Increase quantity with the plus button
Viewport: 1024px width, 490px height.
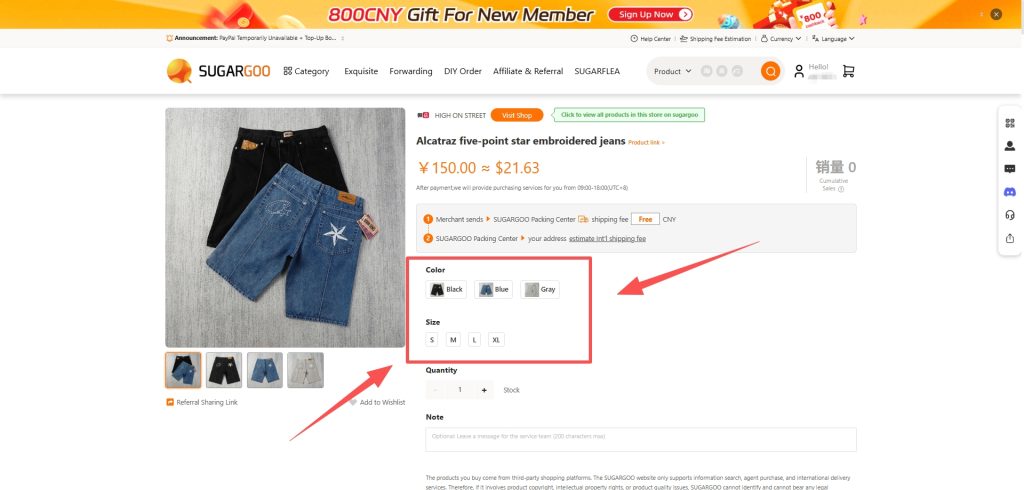tap(484, 390)
